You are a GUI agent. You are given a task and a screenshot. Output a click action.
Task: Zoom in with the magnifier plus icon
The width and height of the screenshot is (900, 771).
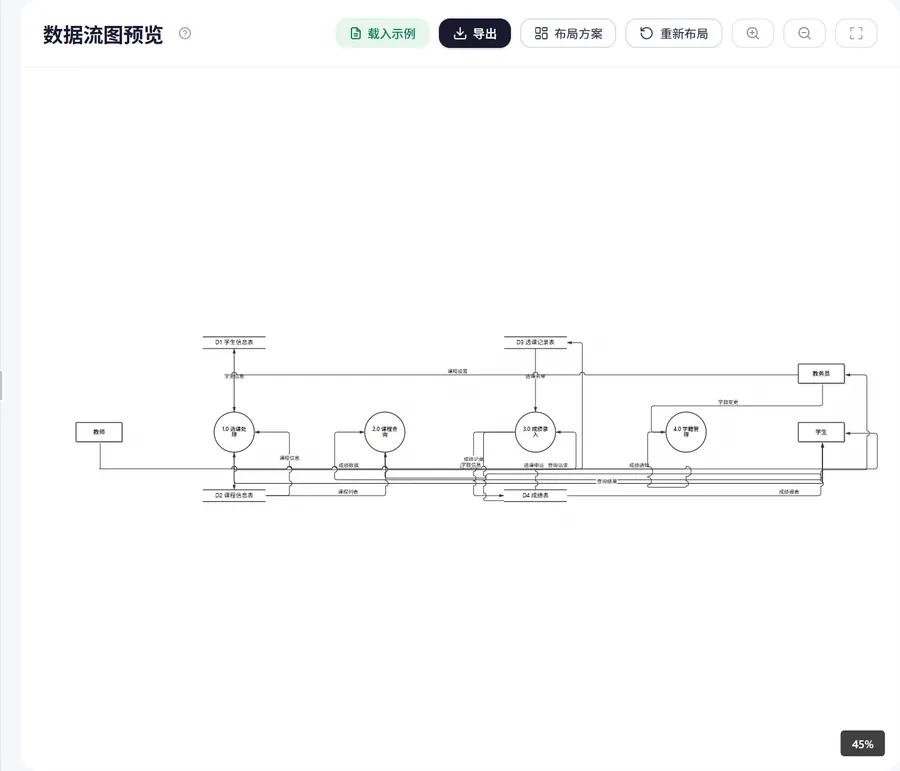click(752, 33)
